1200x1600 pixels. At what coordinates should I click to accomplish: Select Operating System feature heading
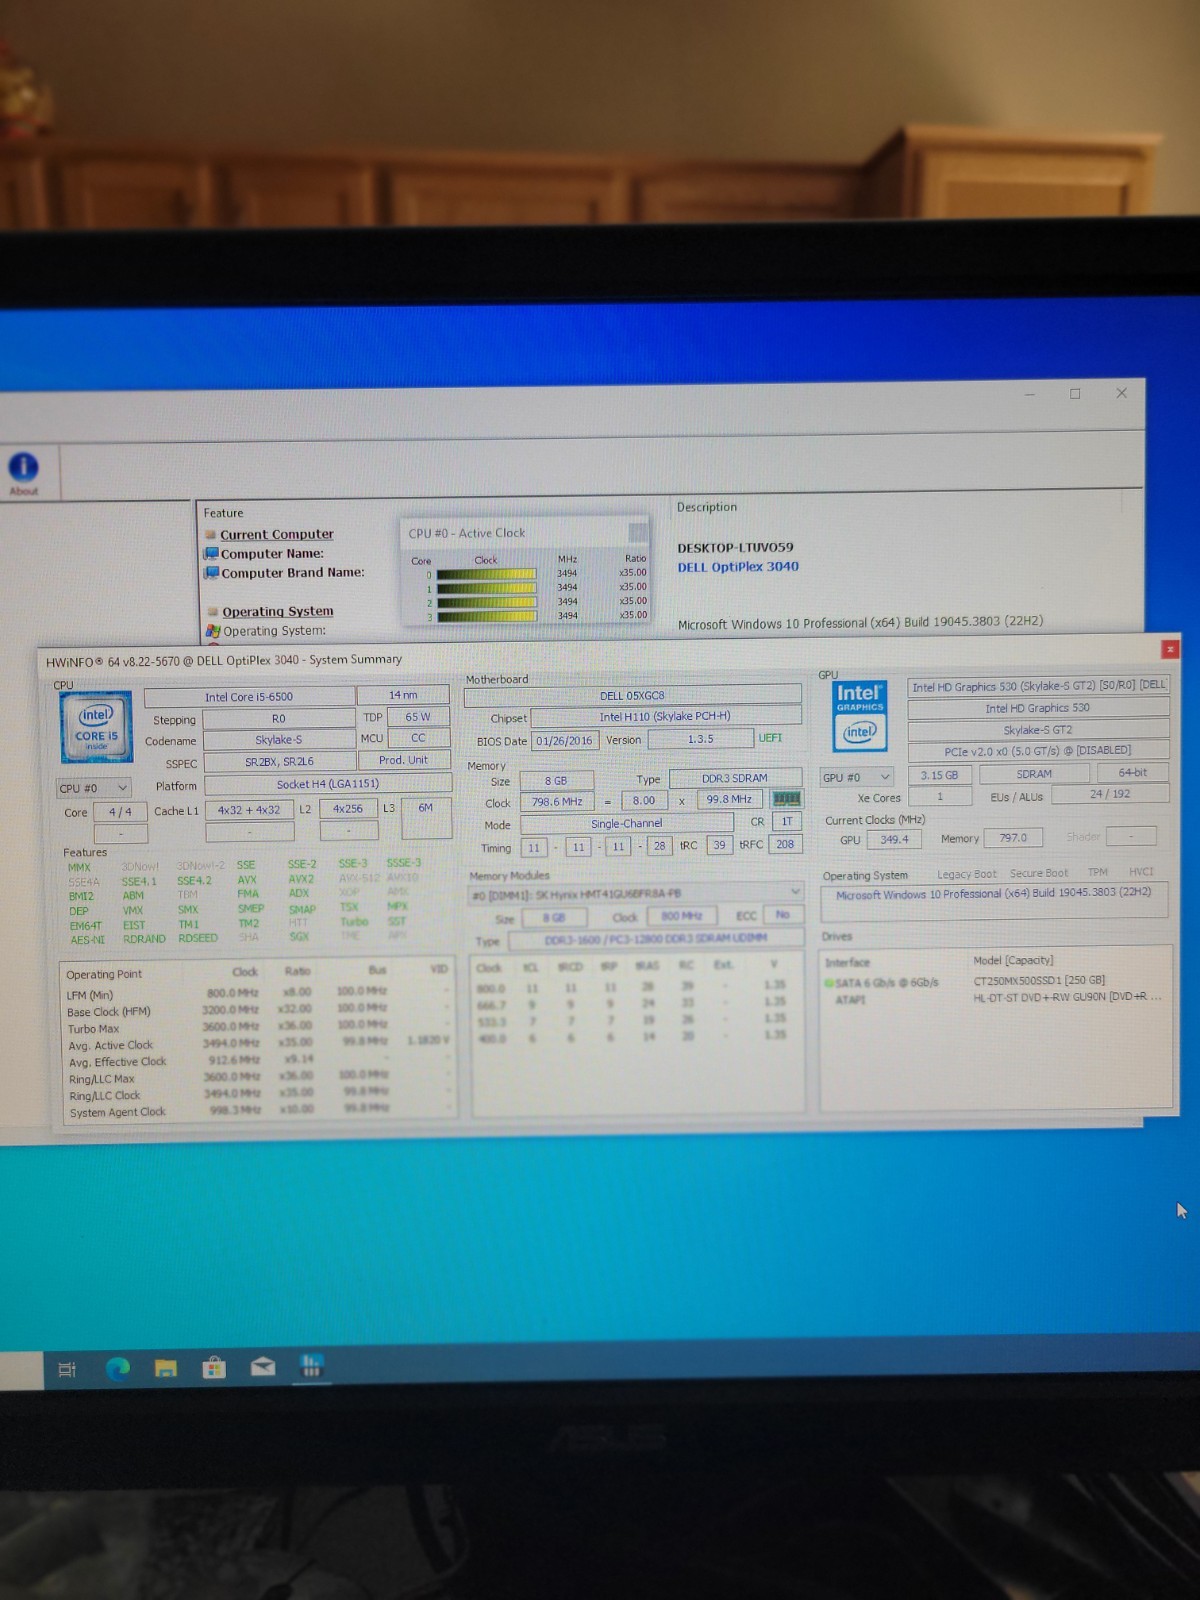click(x=278, y=612)
